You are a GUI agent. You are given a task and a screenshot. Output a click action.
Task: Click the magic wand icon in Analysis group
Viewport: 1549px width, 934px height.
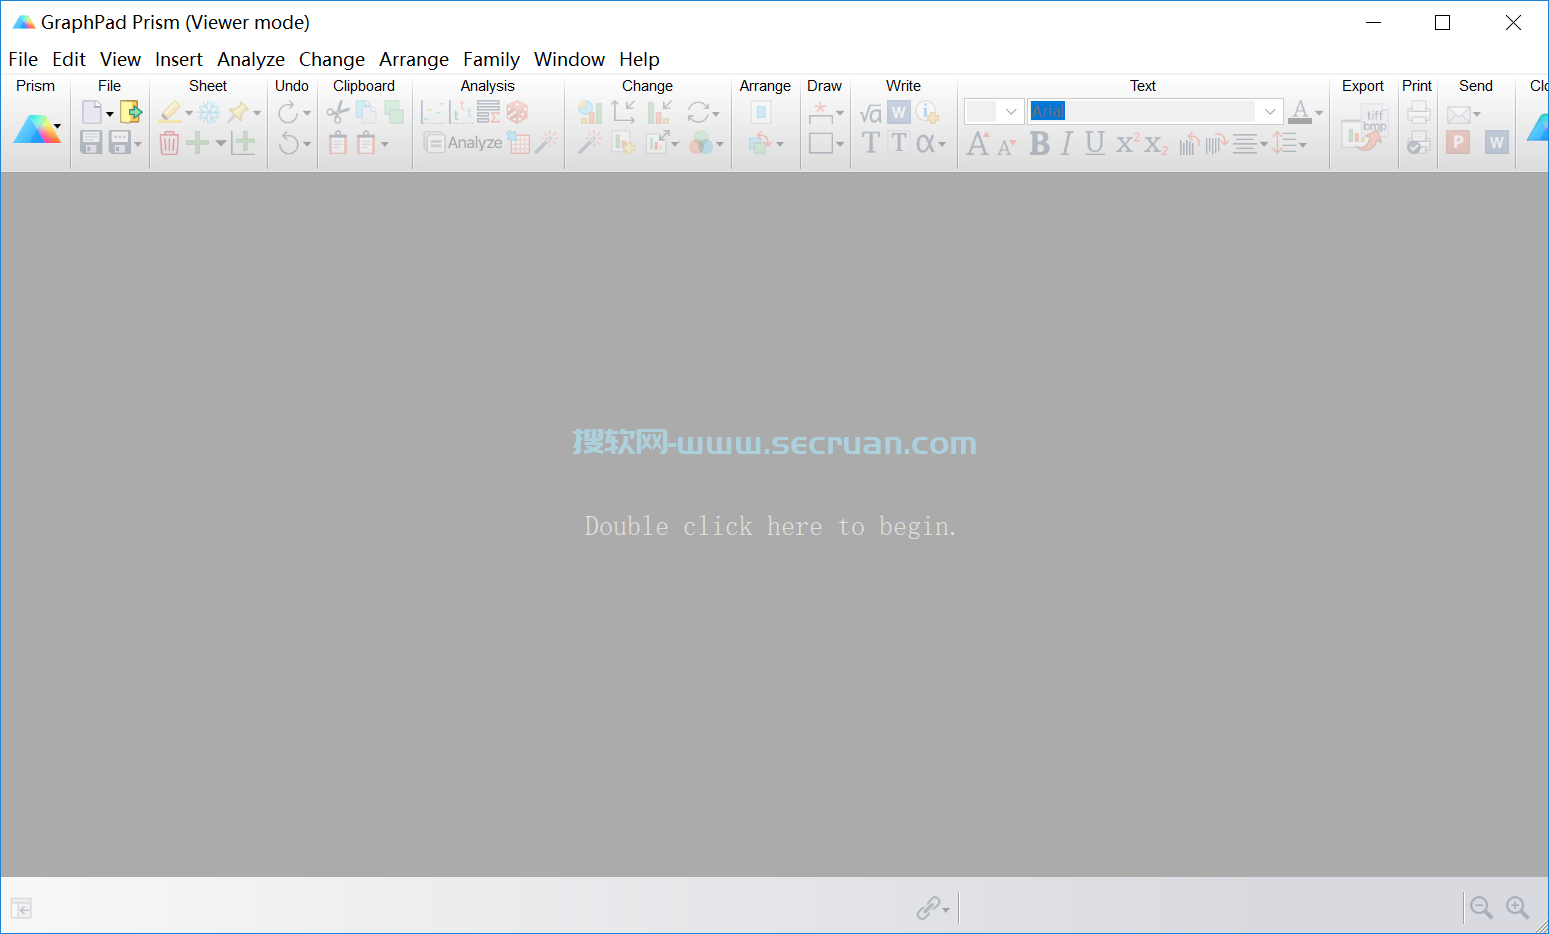[x=546, y=143]
